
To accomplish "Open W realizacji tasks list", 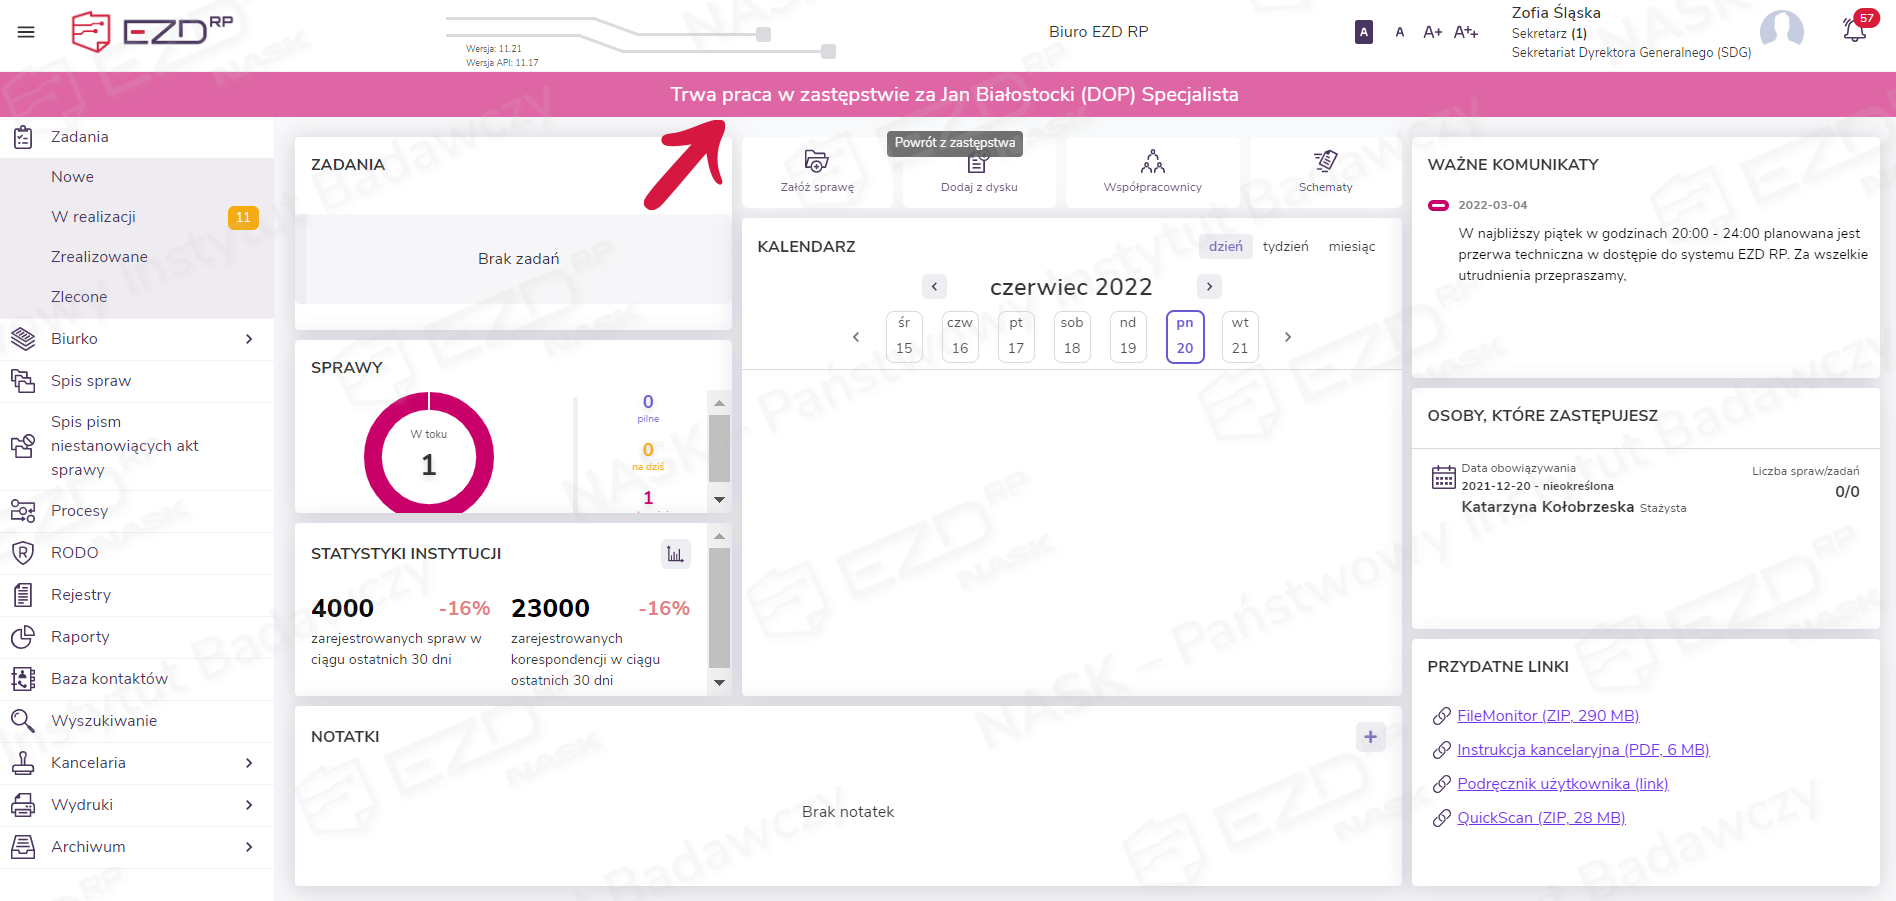I will 93,217.
